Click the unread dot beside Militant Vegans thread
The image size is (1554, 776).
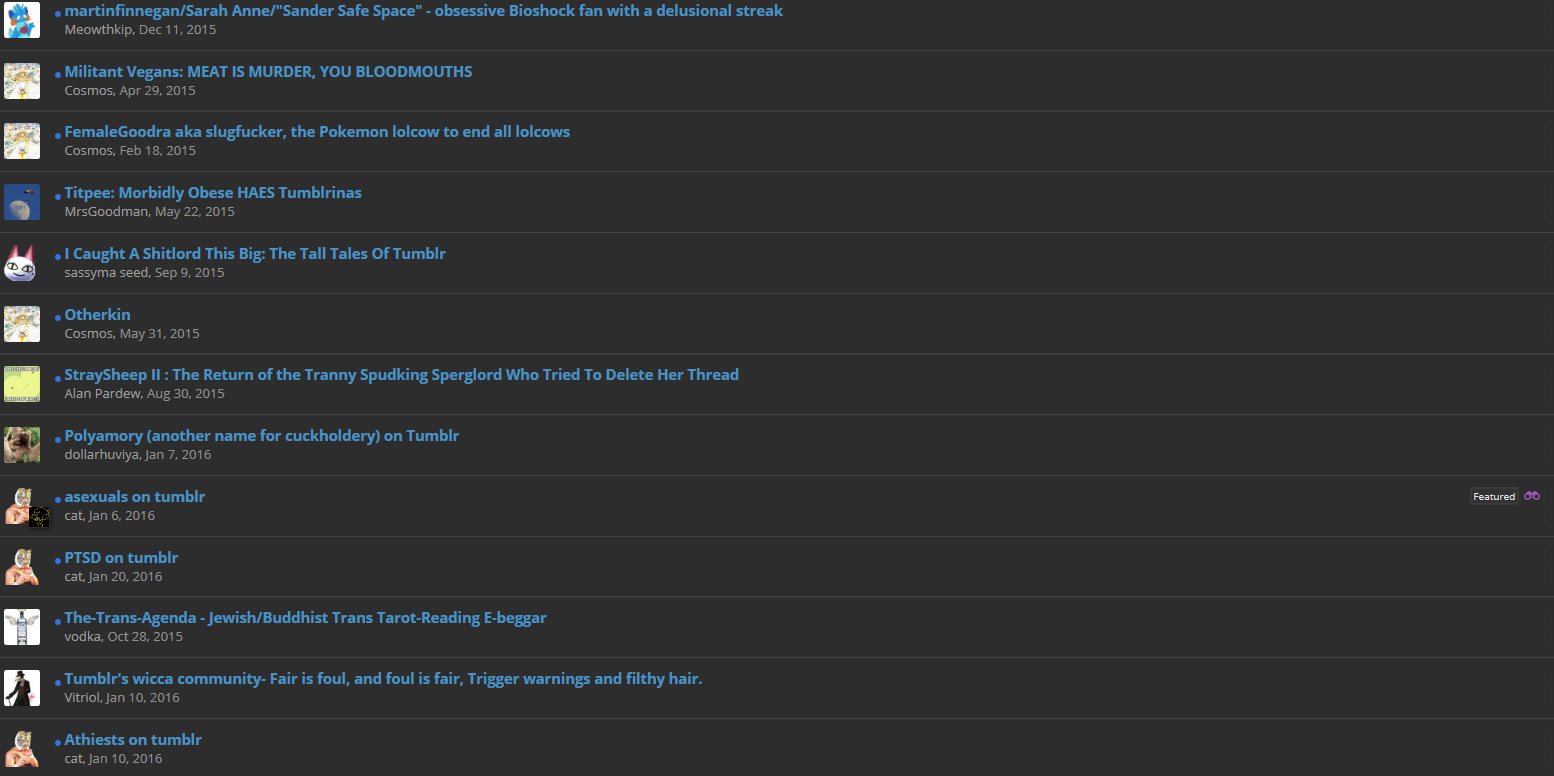pyautogui.click(x=58, y=75)
